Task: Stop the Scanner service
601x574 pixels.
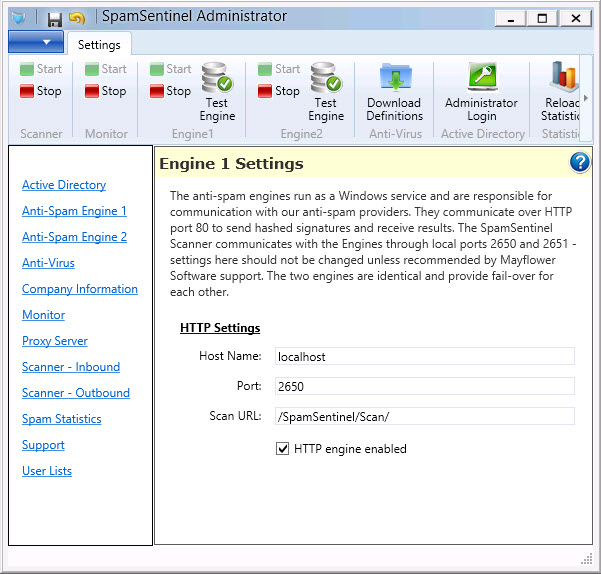Action: pos(41,91)
